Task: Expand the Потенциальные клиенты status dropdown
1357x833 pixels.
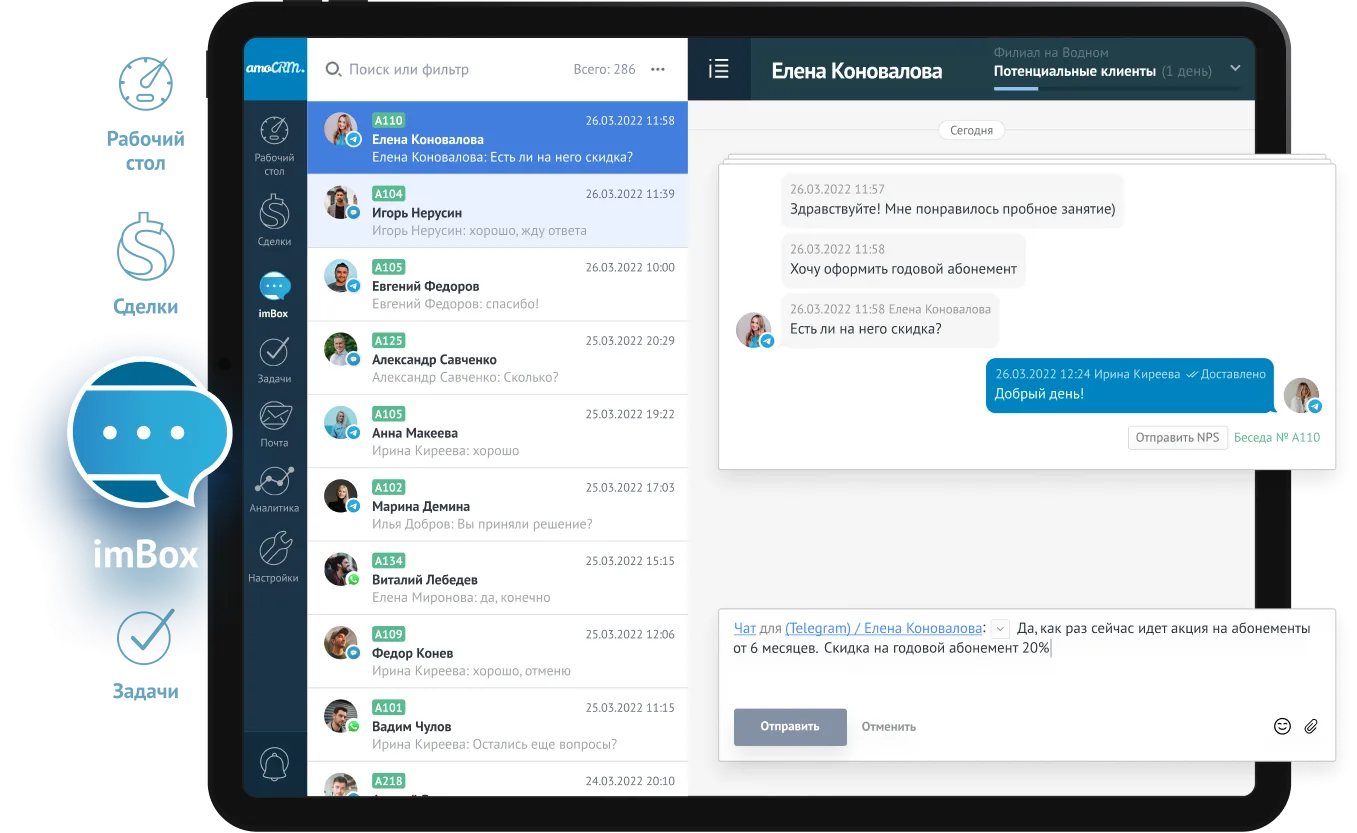Action: click(x=1234, y=68)
